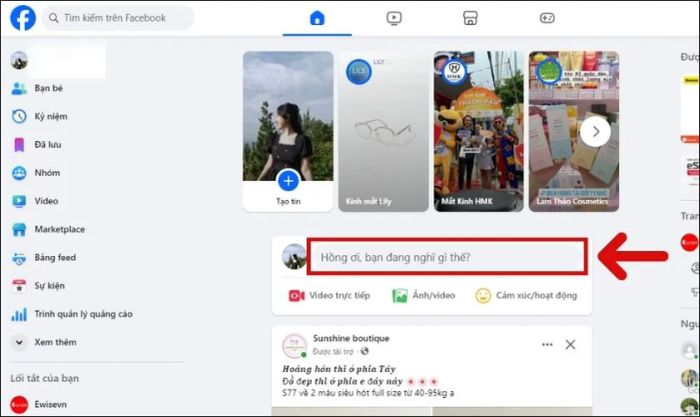
Task: Click next arrow on stories carousel
Action: point(595,132)
